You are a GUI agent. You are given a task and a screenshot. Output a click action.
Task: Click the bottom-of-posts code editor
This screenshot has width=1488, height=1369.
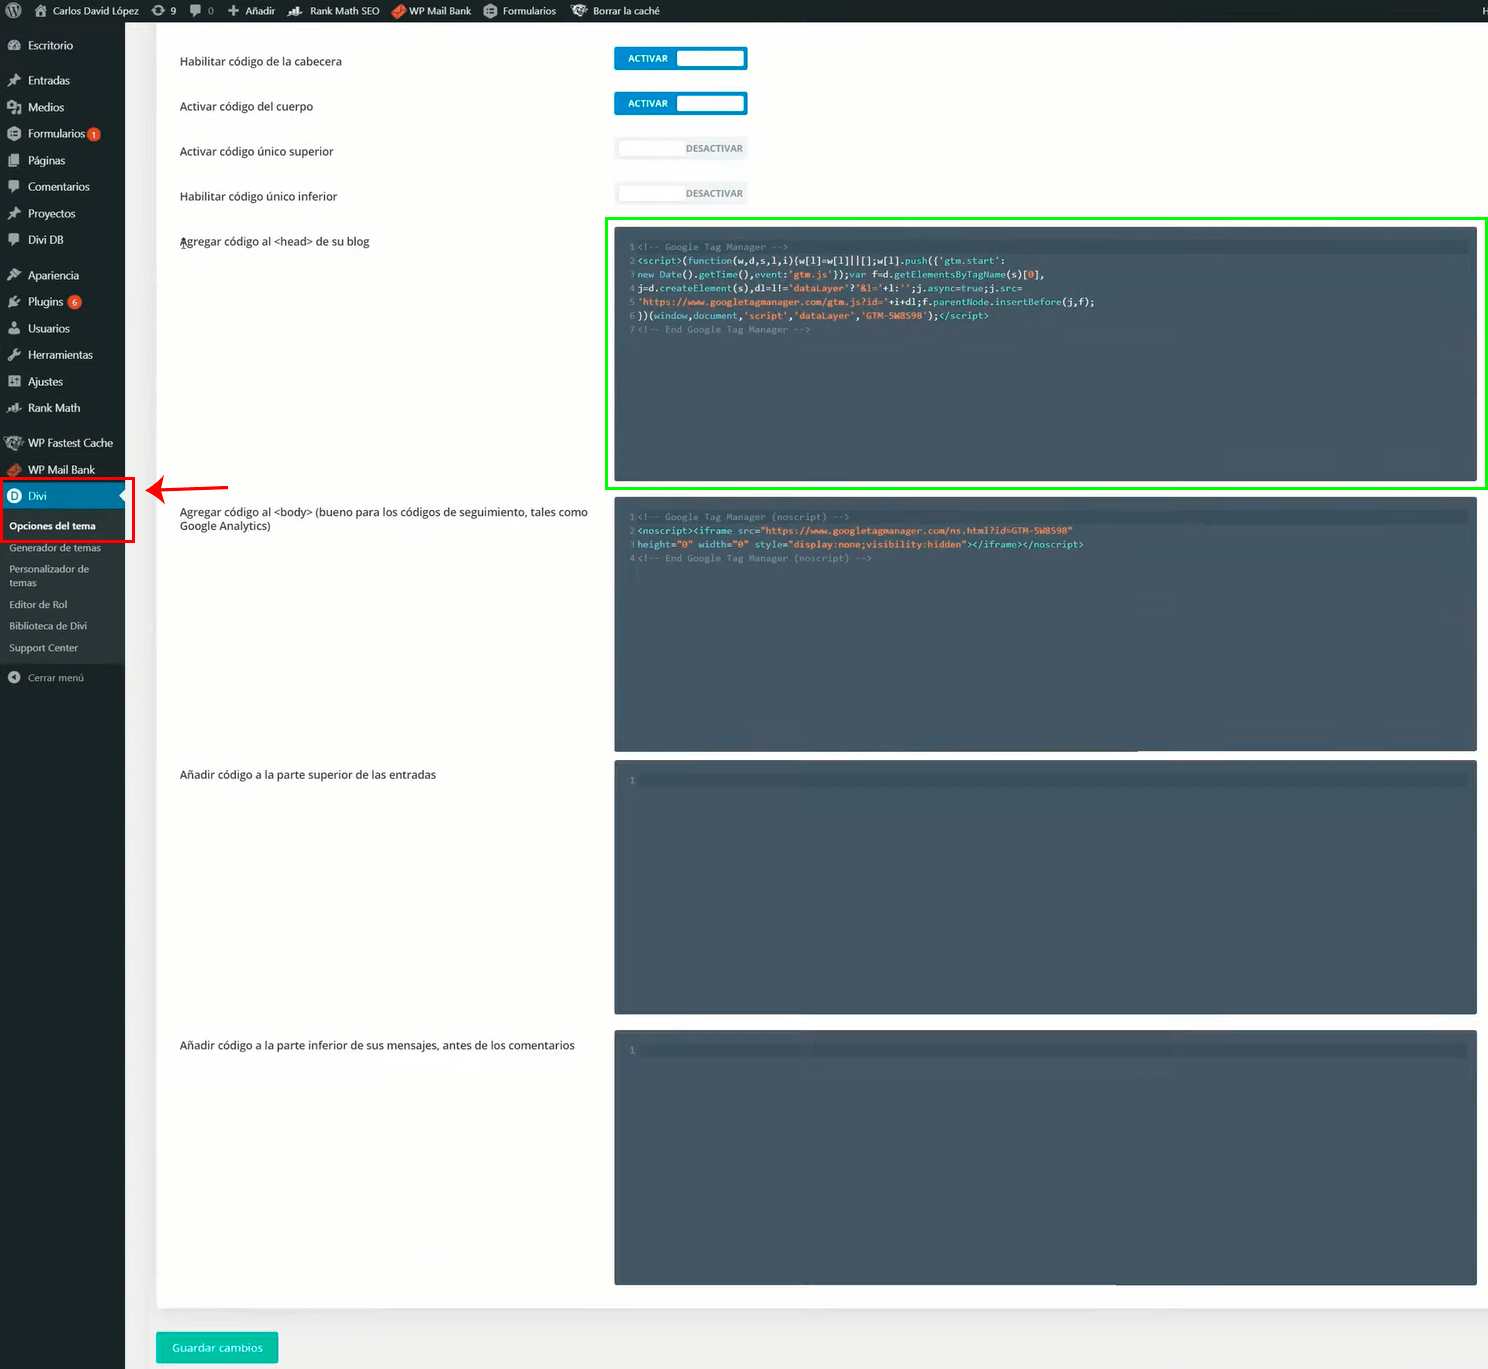pos(1045,1157)
